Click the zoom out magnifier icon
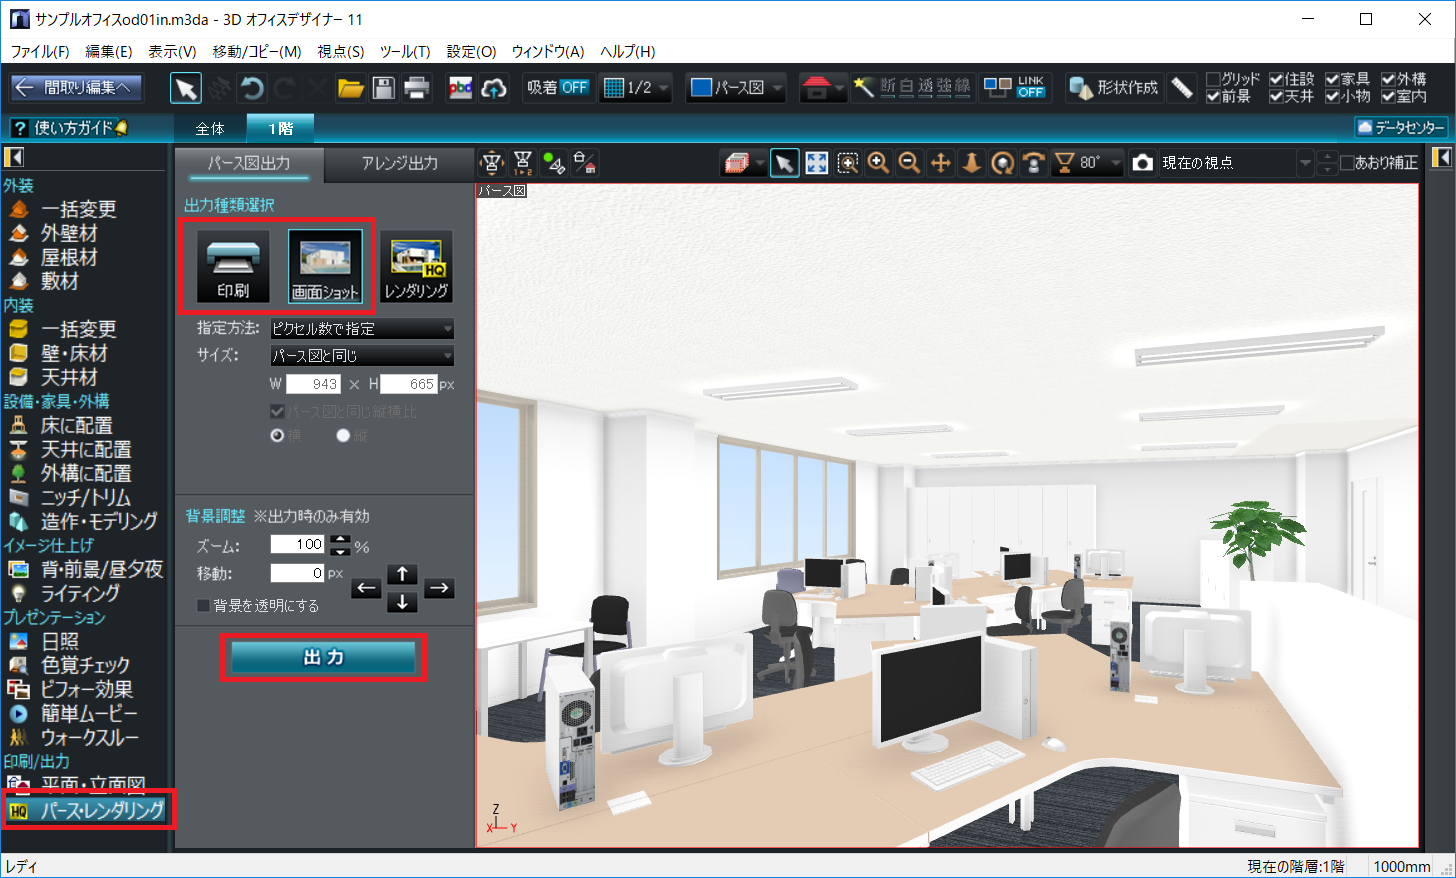Viewport: 1456px width, 878px height. coord(909,163)
